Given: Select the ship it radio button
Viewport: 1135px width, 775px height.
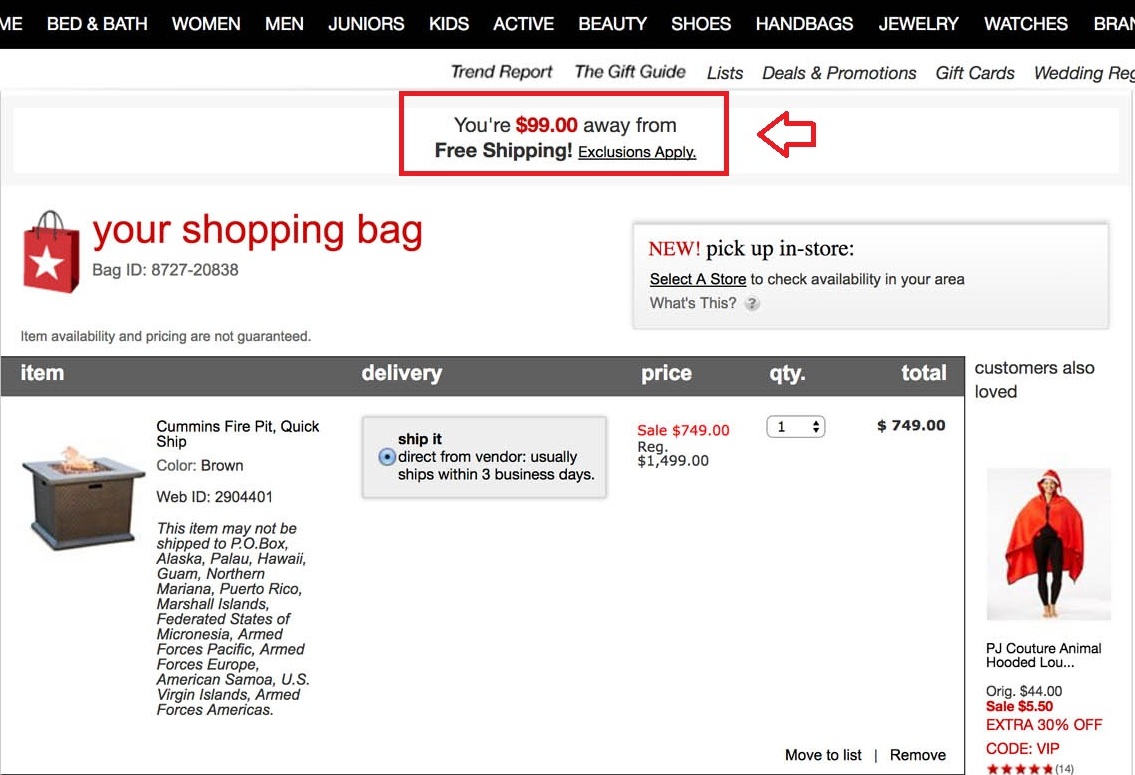Looking at the screenshot, I should point(387,457).
